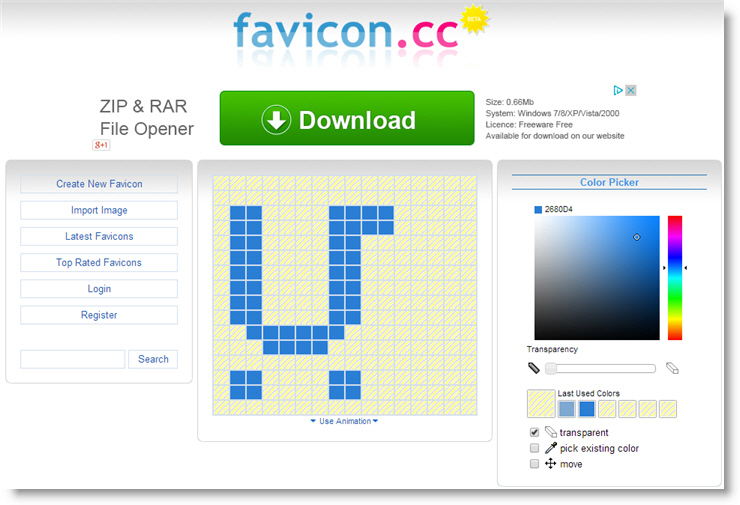
Task: Uncheck the transparent checkbox
Action: [534, 432]
